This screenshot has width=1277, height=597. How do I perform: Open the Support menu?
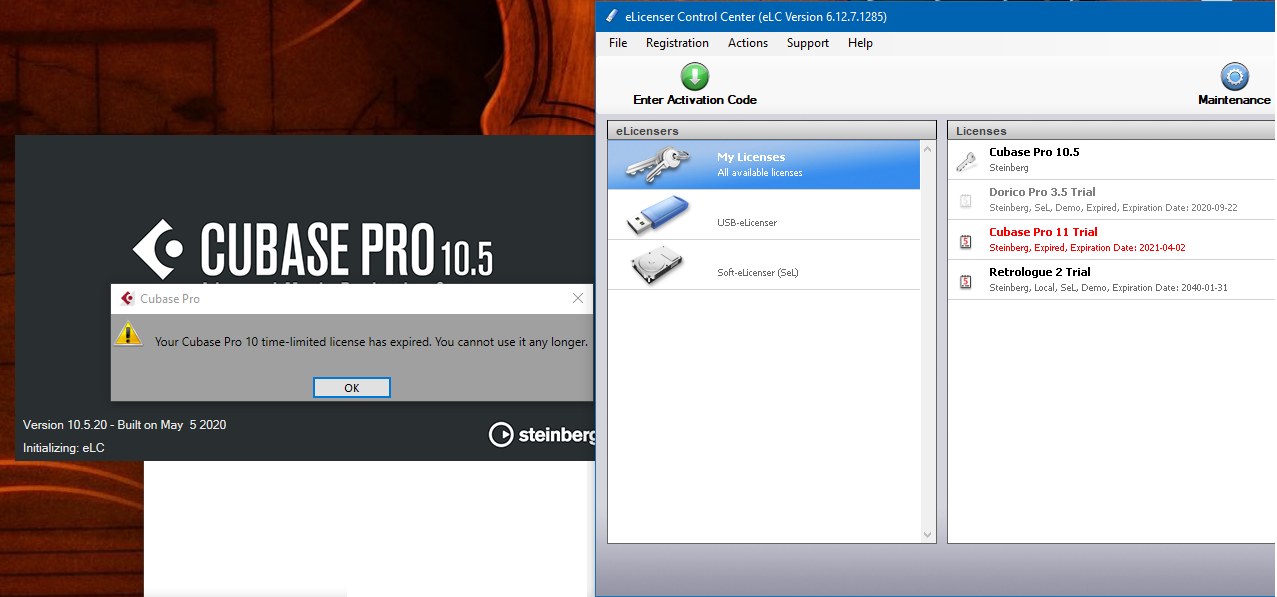click(x=808, y=43)
